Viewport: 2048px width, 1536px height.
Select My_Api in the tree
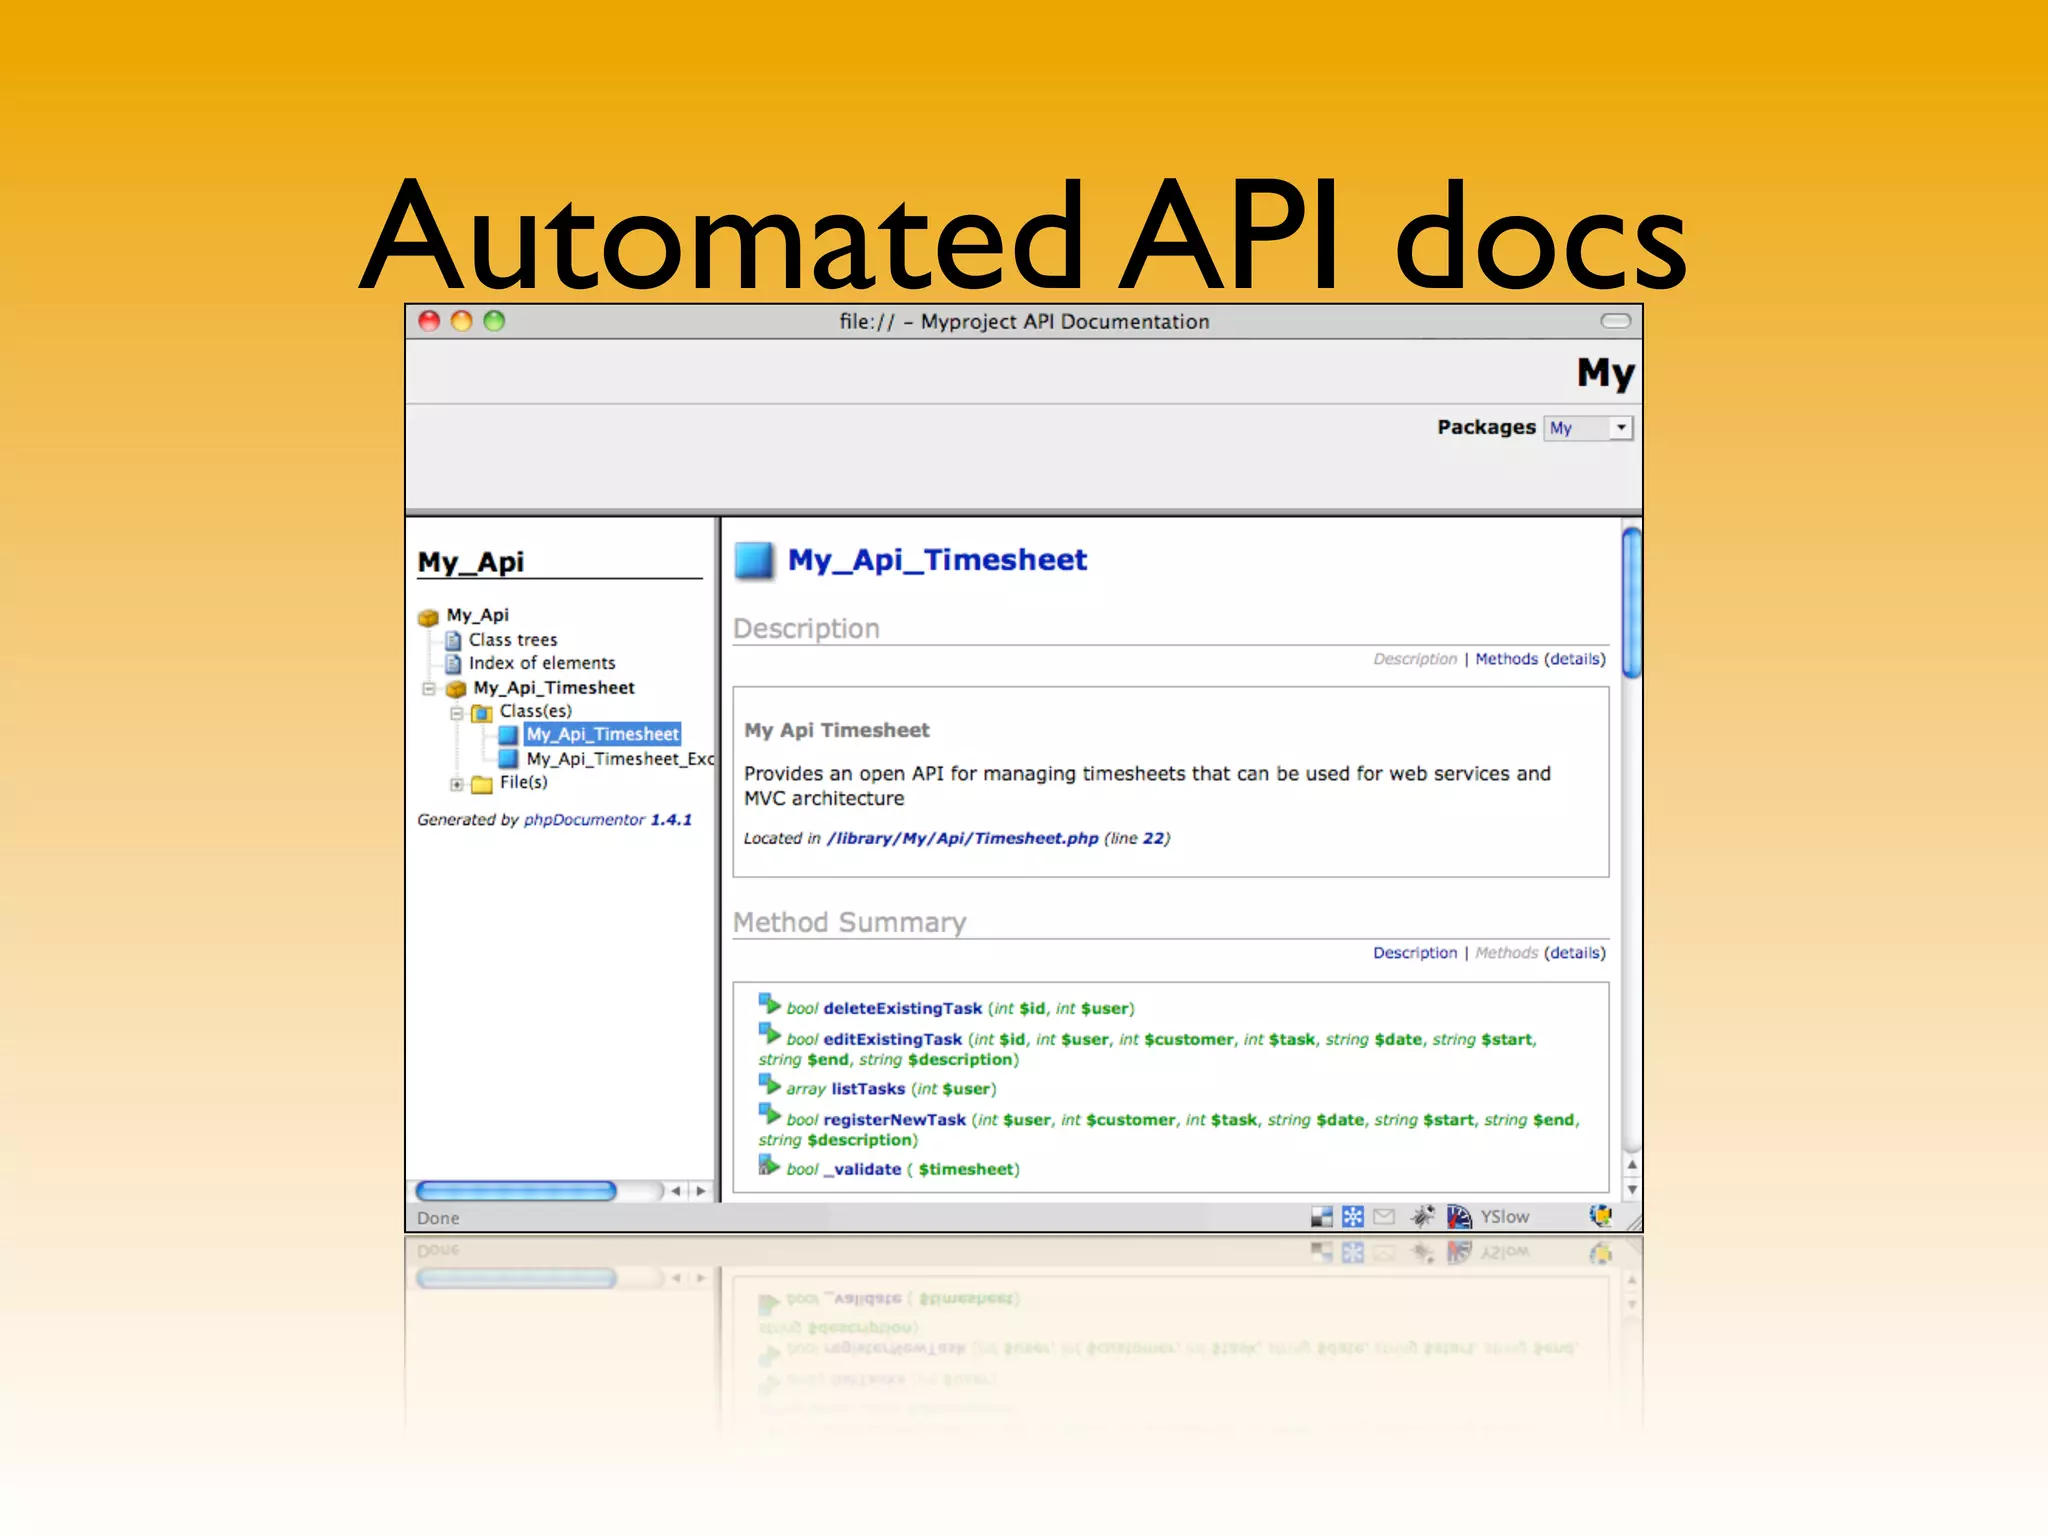coord(478,615)
